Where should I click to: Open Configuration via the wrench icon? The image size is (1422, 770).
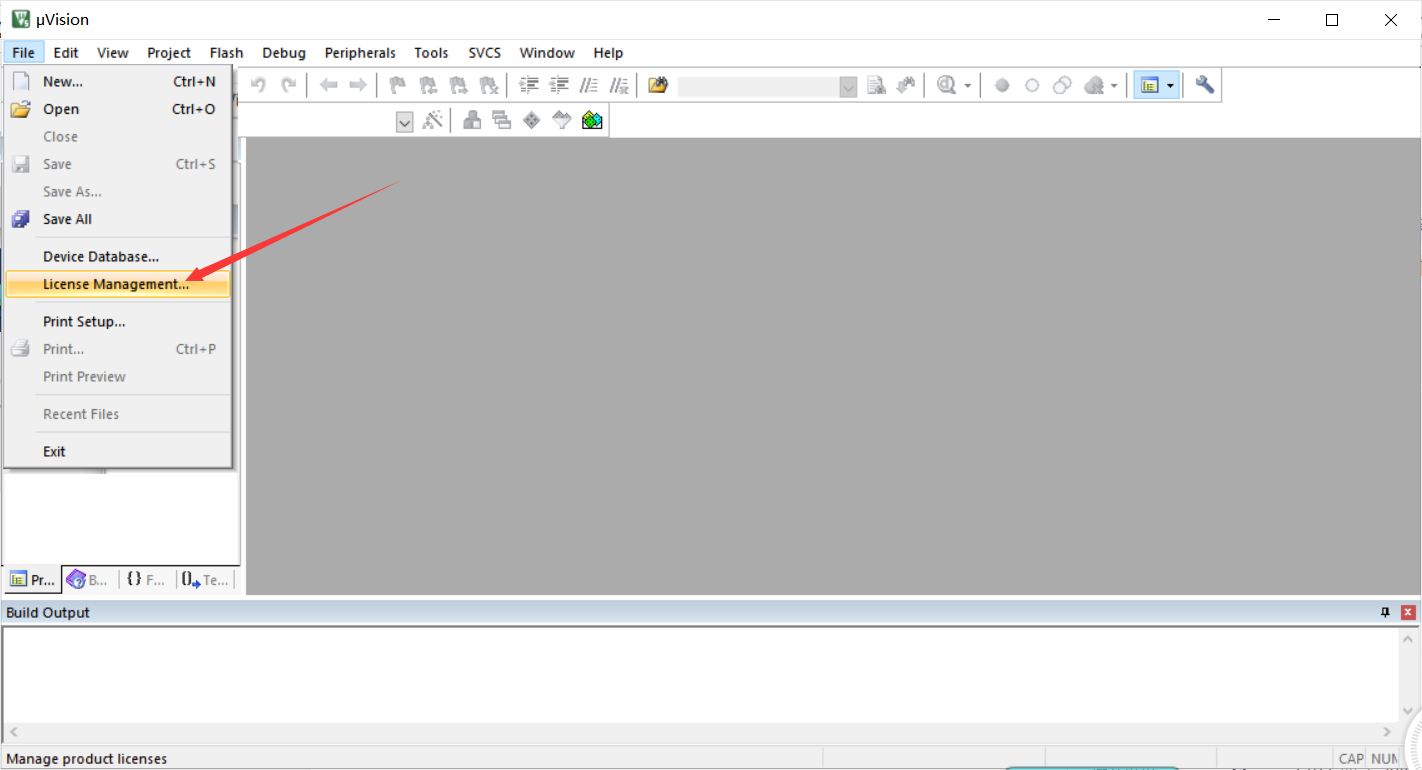pyautogui.click(x=1205, y=85)
